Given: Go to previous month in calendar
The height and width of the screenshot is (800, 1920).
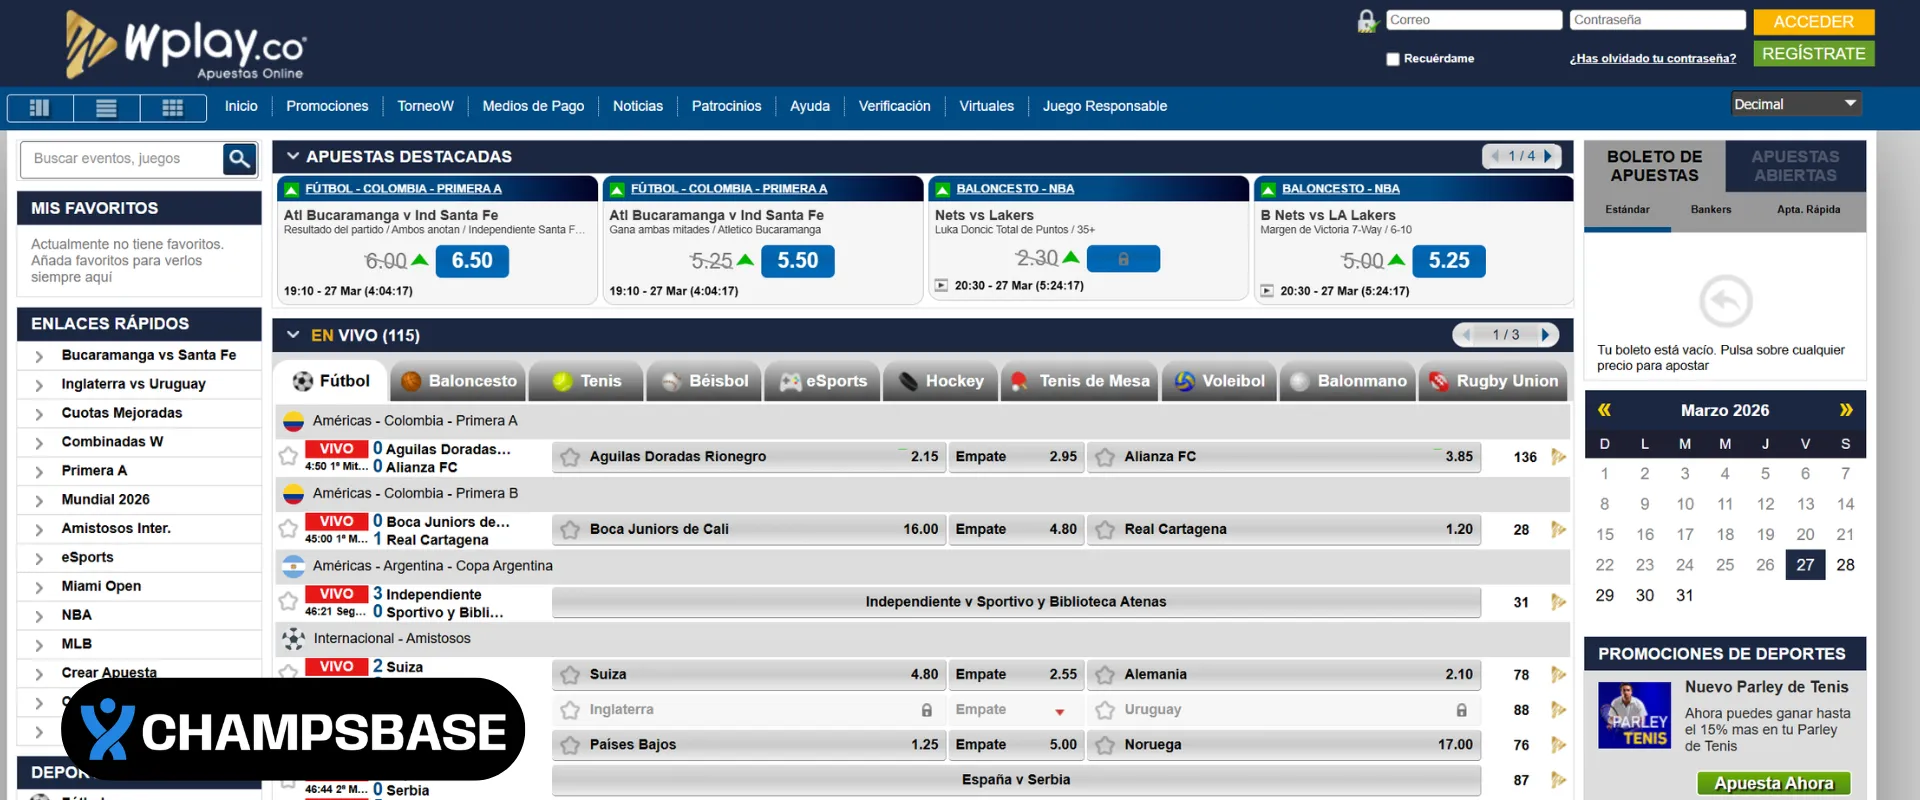Looking at the screenshot, I should [1604, 410].
